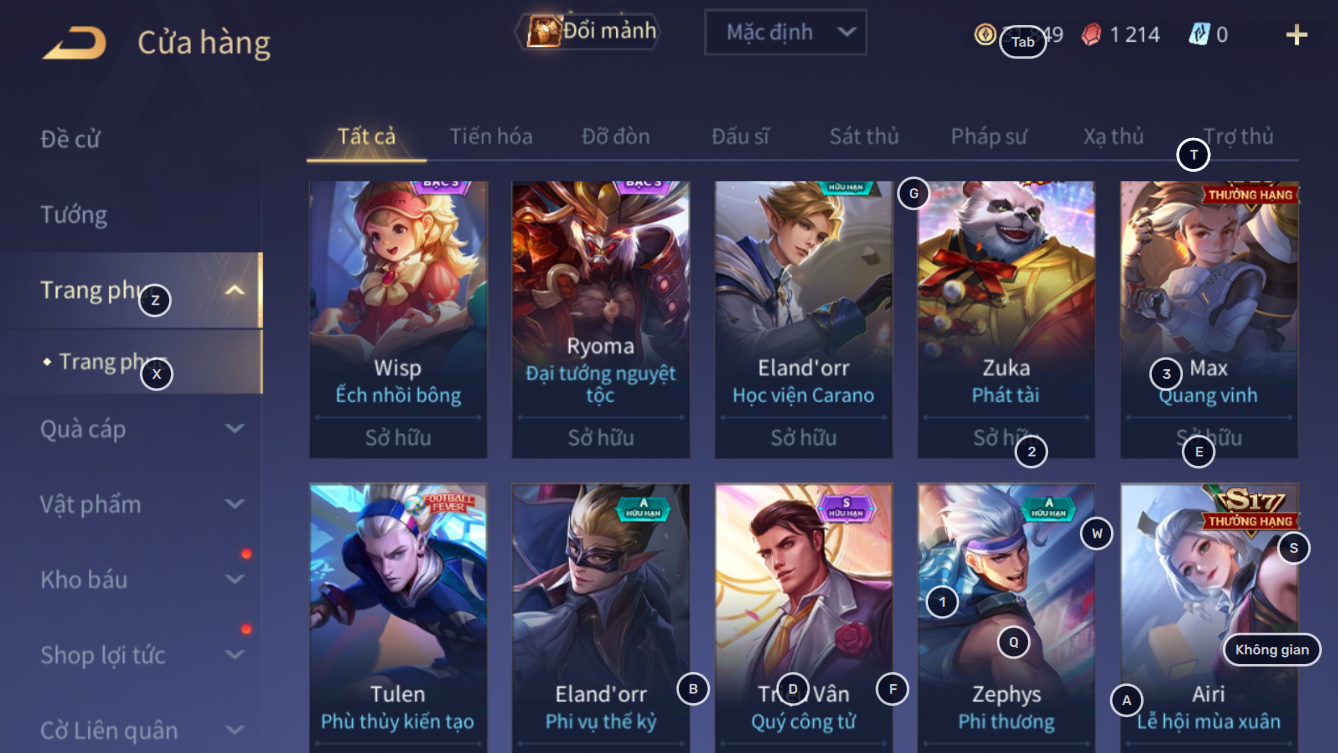Go to Đề cử in sidebar
Image resolution: width=1338 pixels, height=753 pixels.
point(70,138)
